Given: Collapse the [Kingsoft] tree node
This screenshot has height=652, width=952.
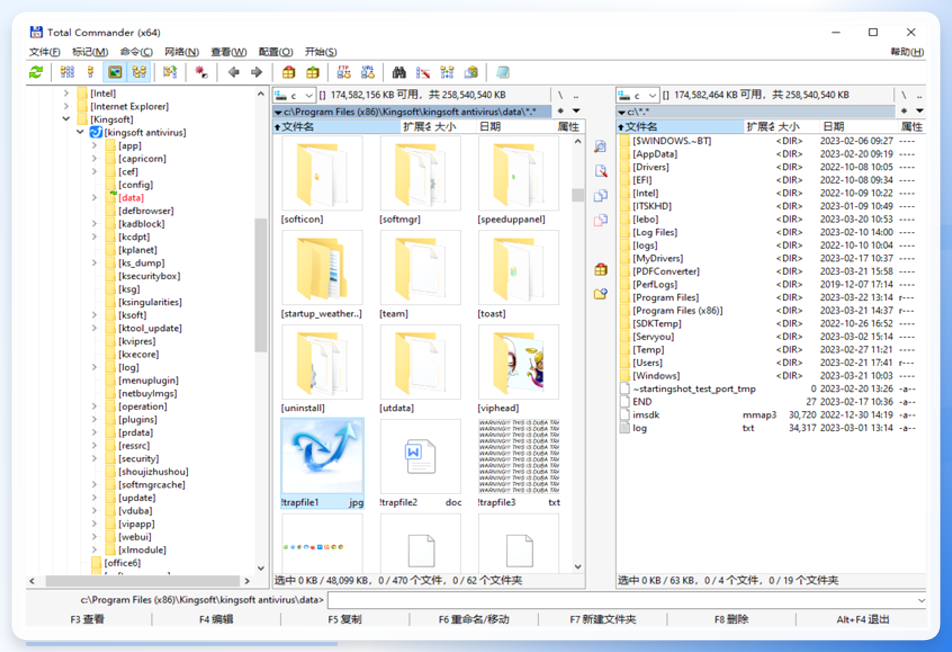Looking at the screenshot, I should [x=66, y=119].
